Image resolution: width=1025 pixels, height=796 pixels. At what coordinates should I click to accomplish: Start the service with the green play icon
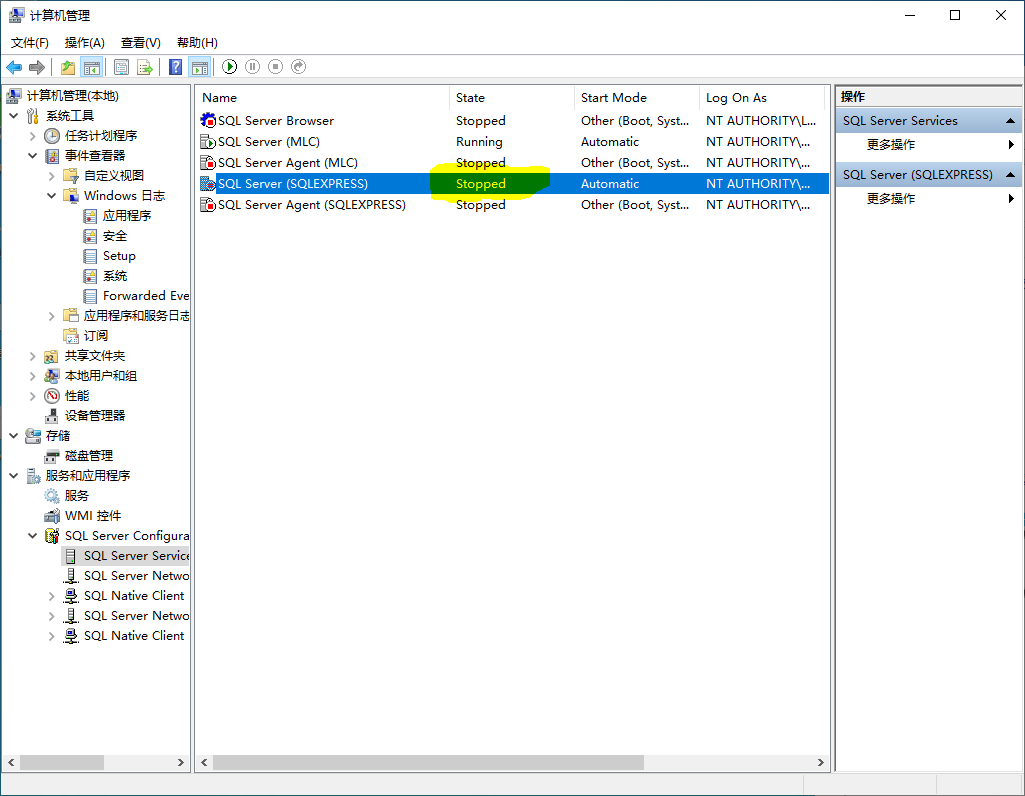click(229, 67)
